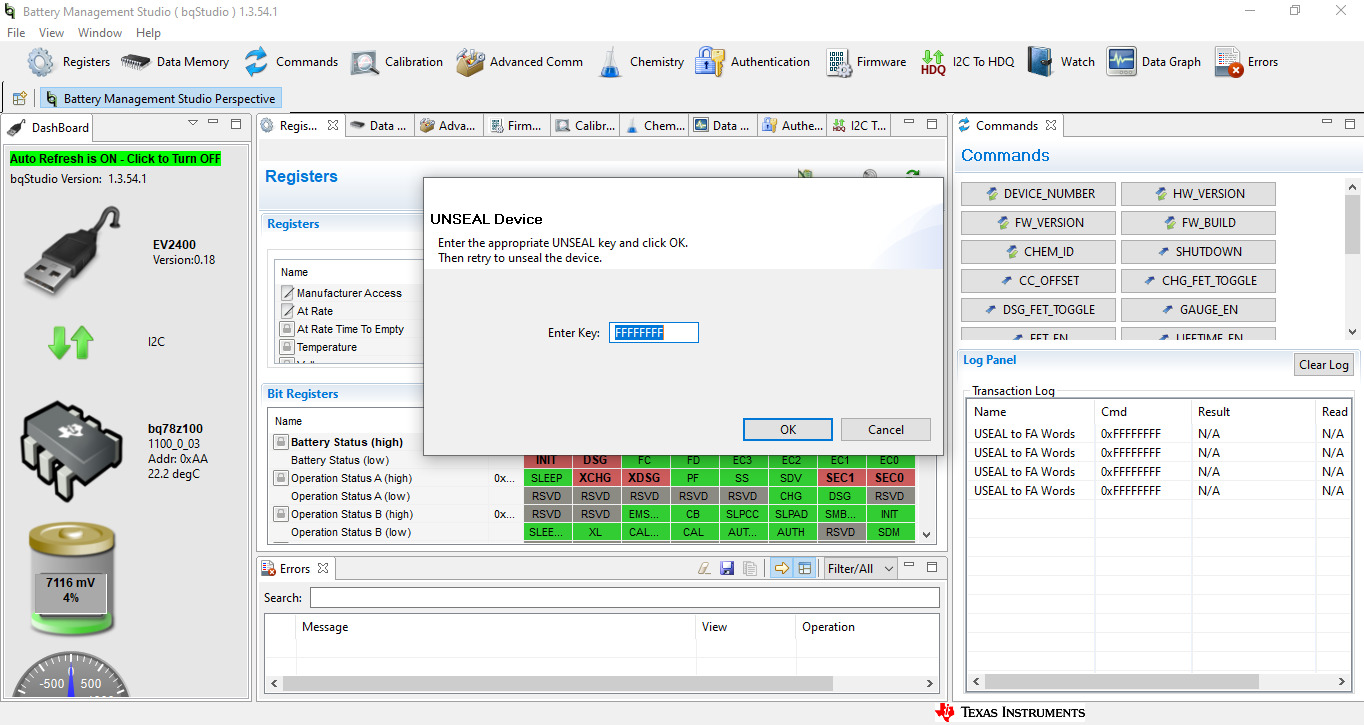This screenshot has width=1364, height=725.
Task: Toggle the table layout button in the Errors toolbar
Action: (805, 568)
